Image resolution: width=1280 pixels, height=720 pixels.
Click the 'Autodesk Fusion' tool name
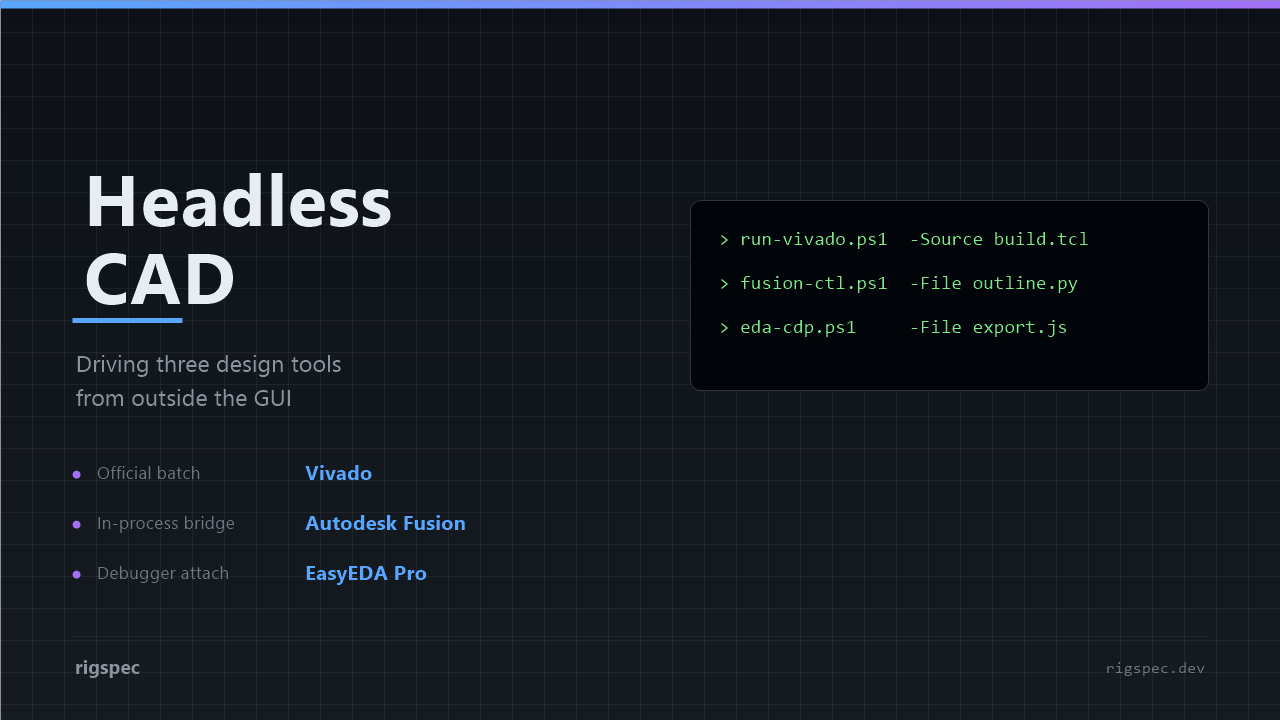(385, 523)
